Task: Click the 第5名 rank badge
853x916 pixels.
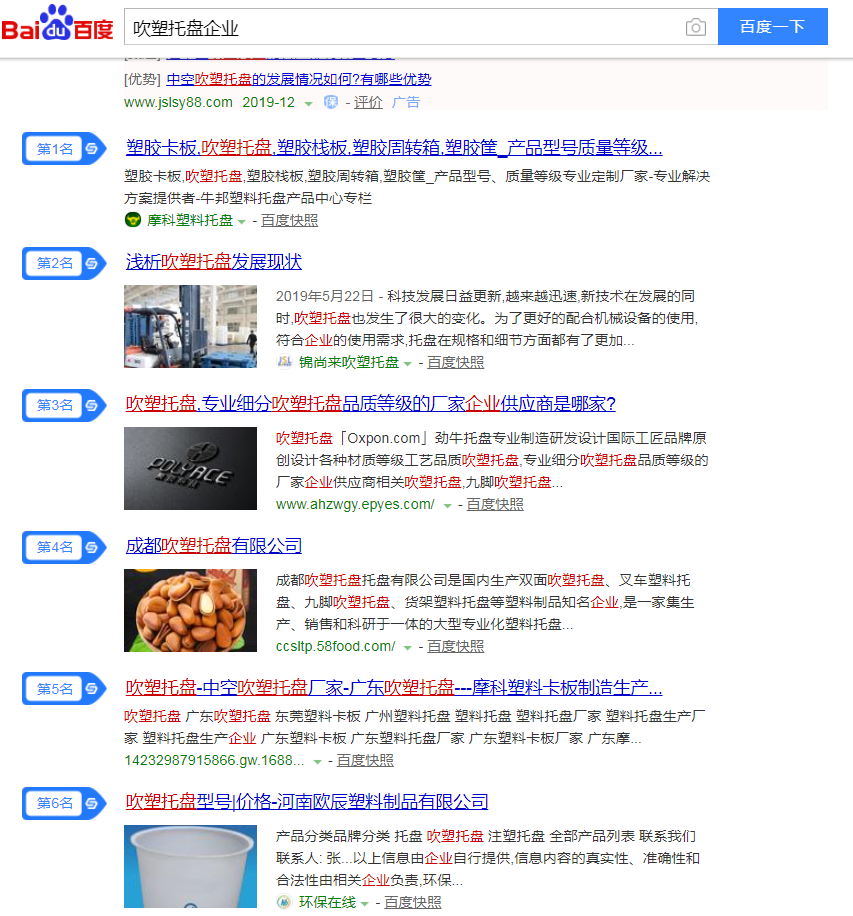Action: 64,689
